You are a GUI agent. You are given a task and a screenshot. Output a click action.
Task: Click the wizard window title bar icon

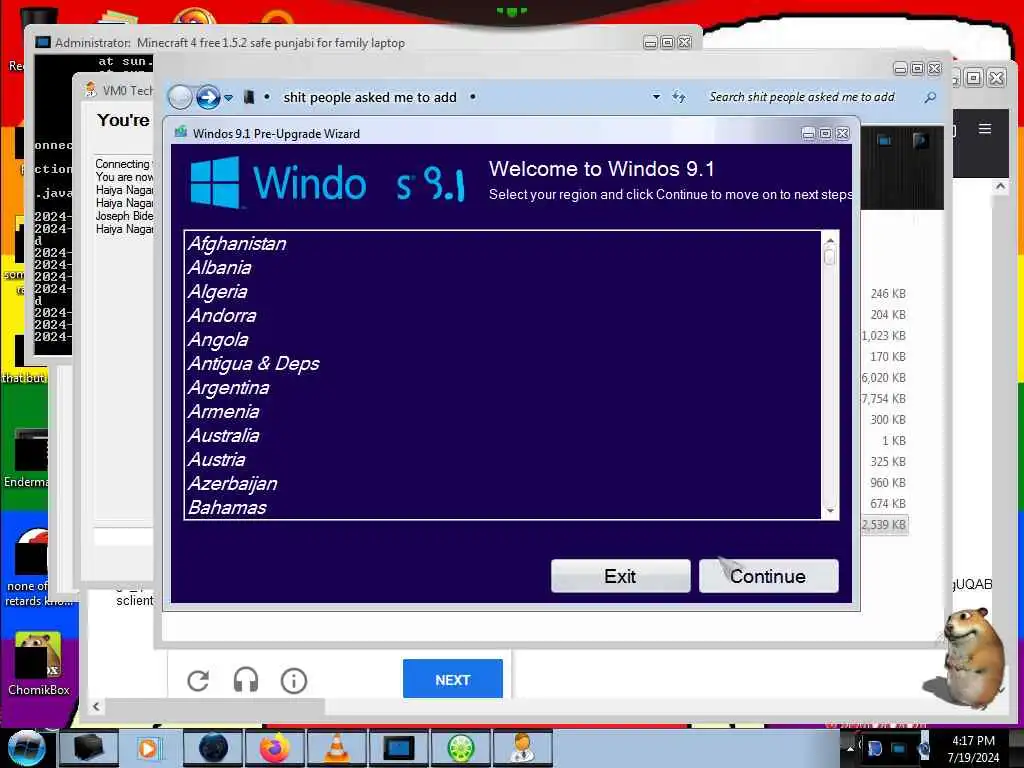click(181, 133)
